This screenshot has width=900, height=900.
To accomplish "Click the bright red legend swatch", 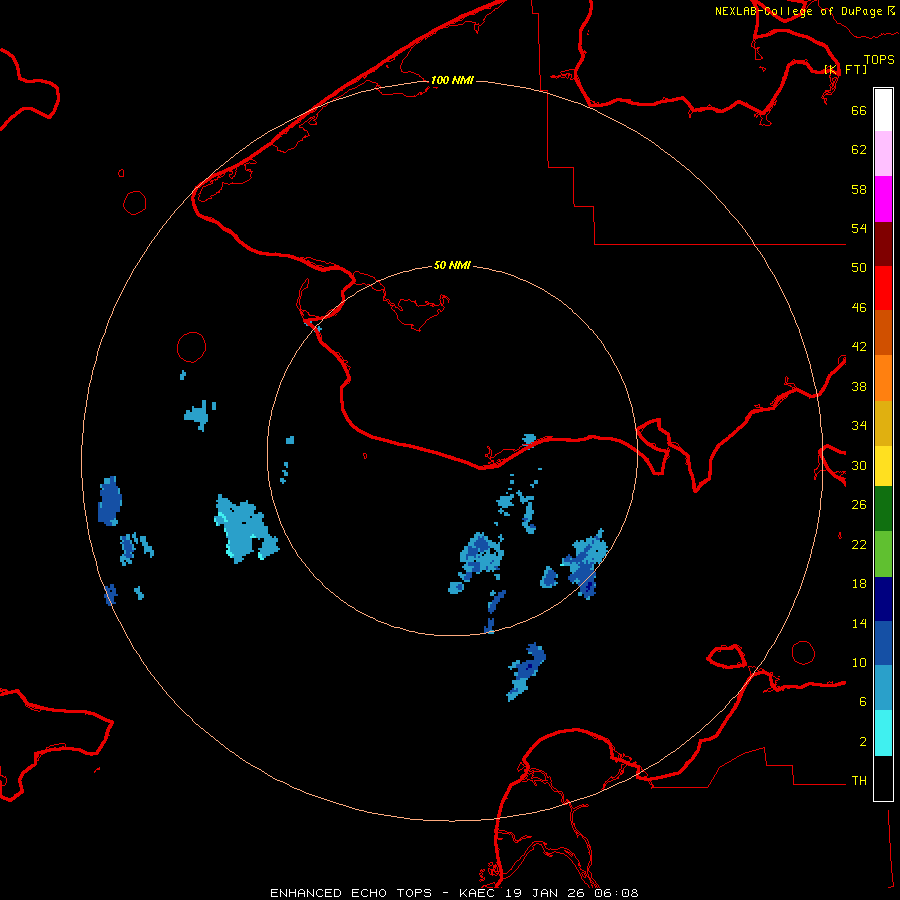I will [883, 288].
